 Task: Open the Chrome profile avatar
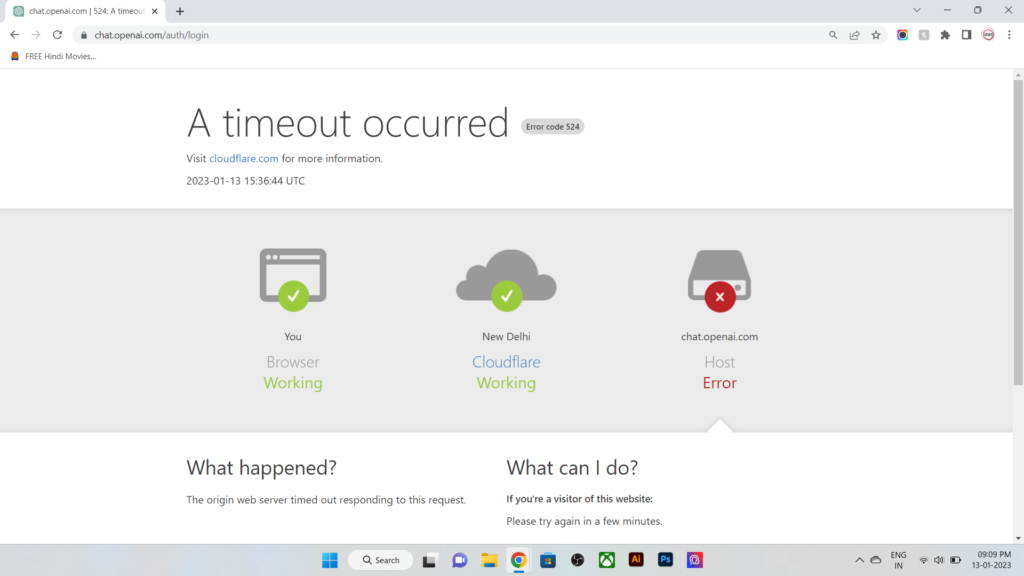988,35
